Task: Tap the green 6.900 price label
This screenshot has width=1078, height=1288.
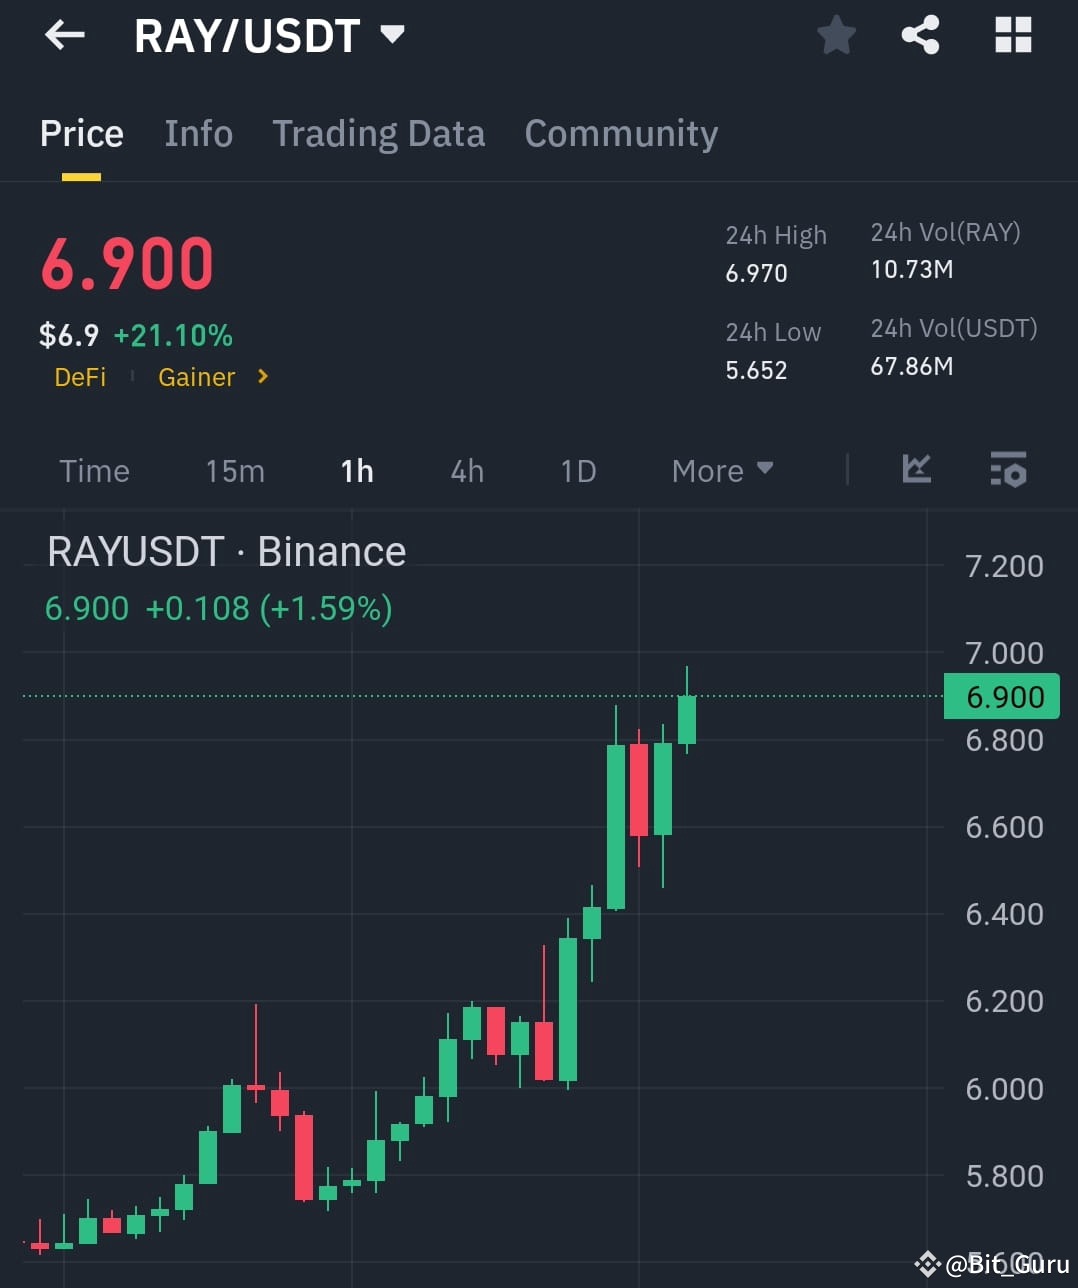Action: tap(1001, 696)
